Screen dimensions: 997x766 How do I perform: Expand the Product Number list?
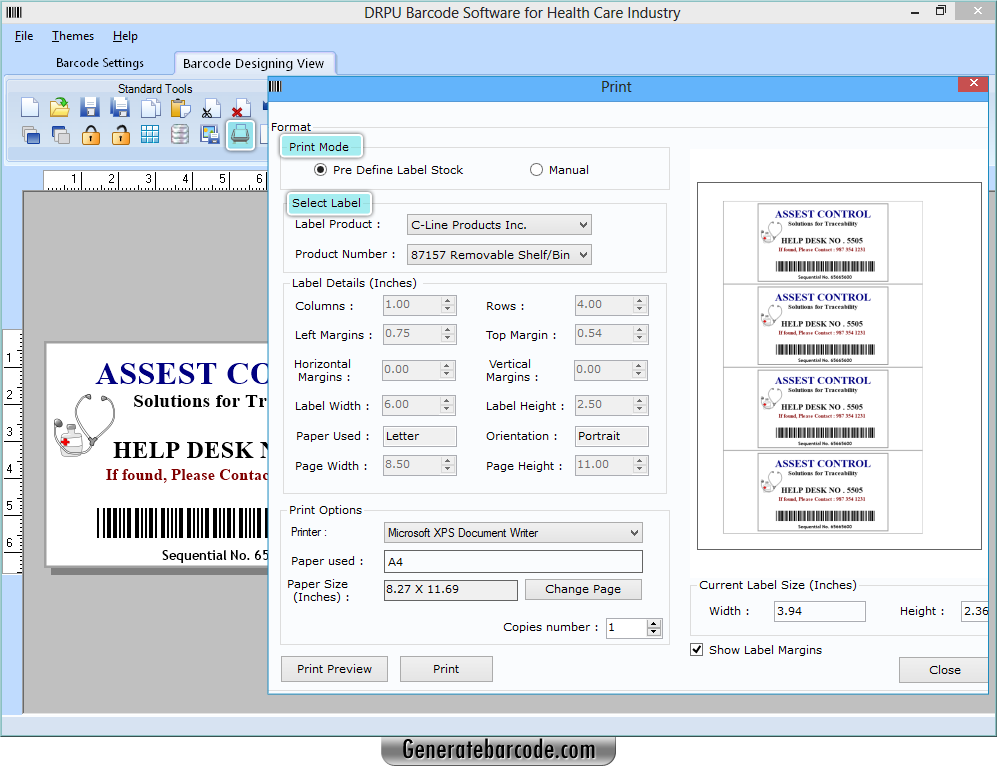[x=585, y=254]
